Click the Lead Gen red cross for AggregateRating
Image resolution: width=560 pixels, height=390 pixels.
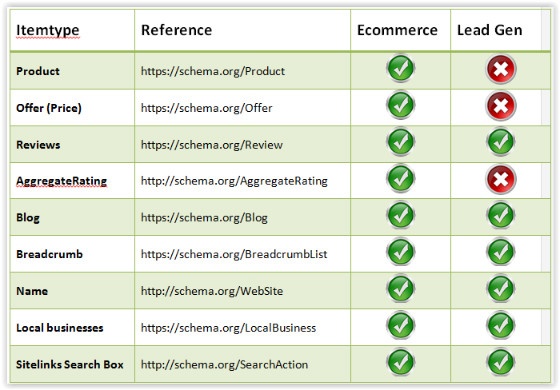pyautogui.click(x=501, y=179)
